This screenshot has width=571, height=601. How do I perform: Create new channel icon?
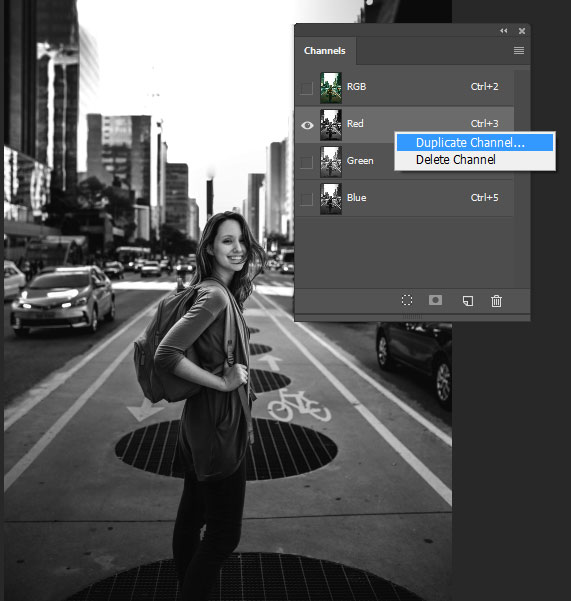tap(468, 300)
